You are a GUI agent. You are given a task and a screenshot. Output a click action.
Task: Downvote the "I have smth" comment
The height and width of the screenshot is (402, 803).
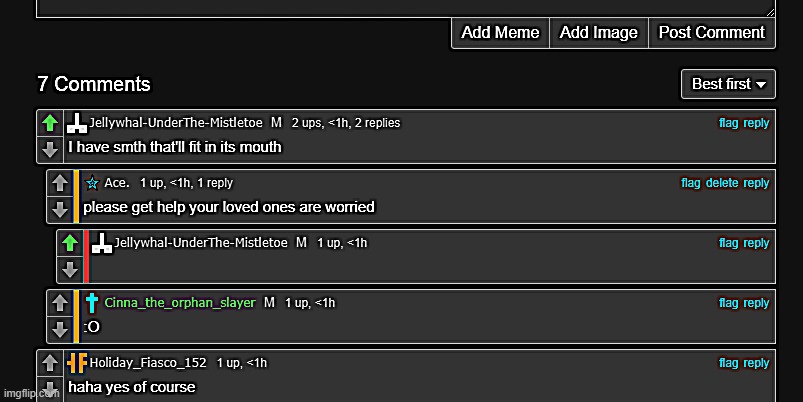(x=50, y=149)
